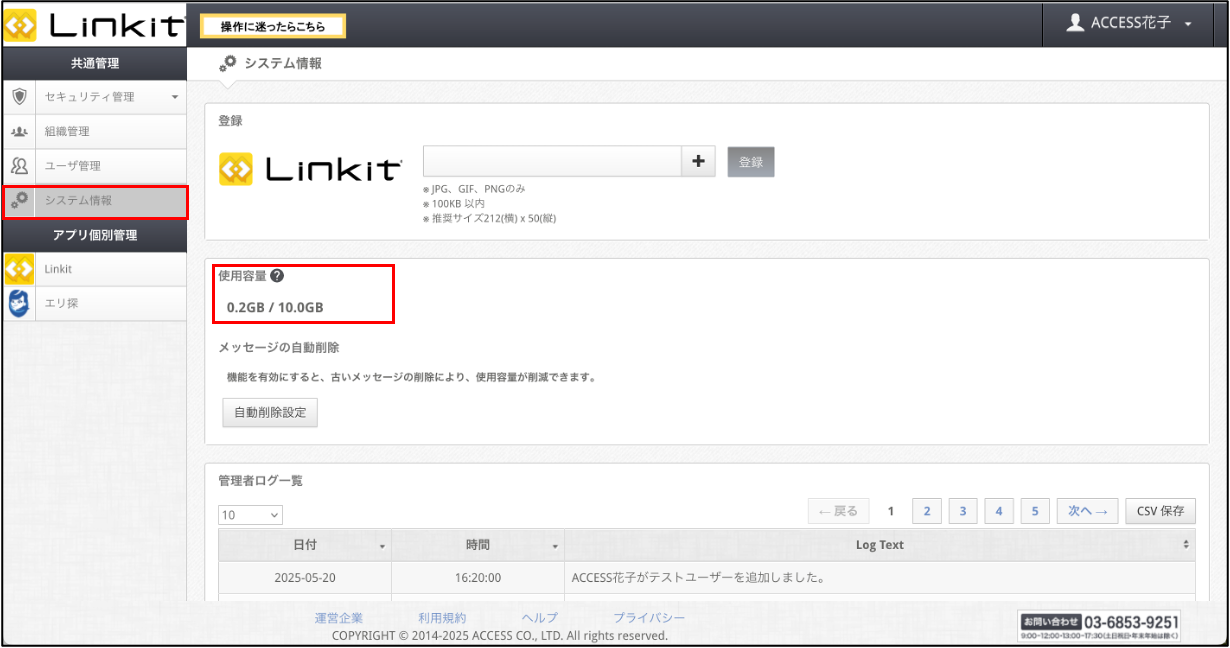The image size is (1230, 648).
Task: Click the gears icon for システム情報
Action: click(19, 200)
